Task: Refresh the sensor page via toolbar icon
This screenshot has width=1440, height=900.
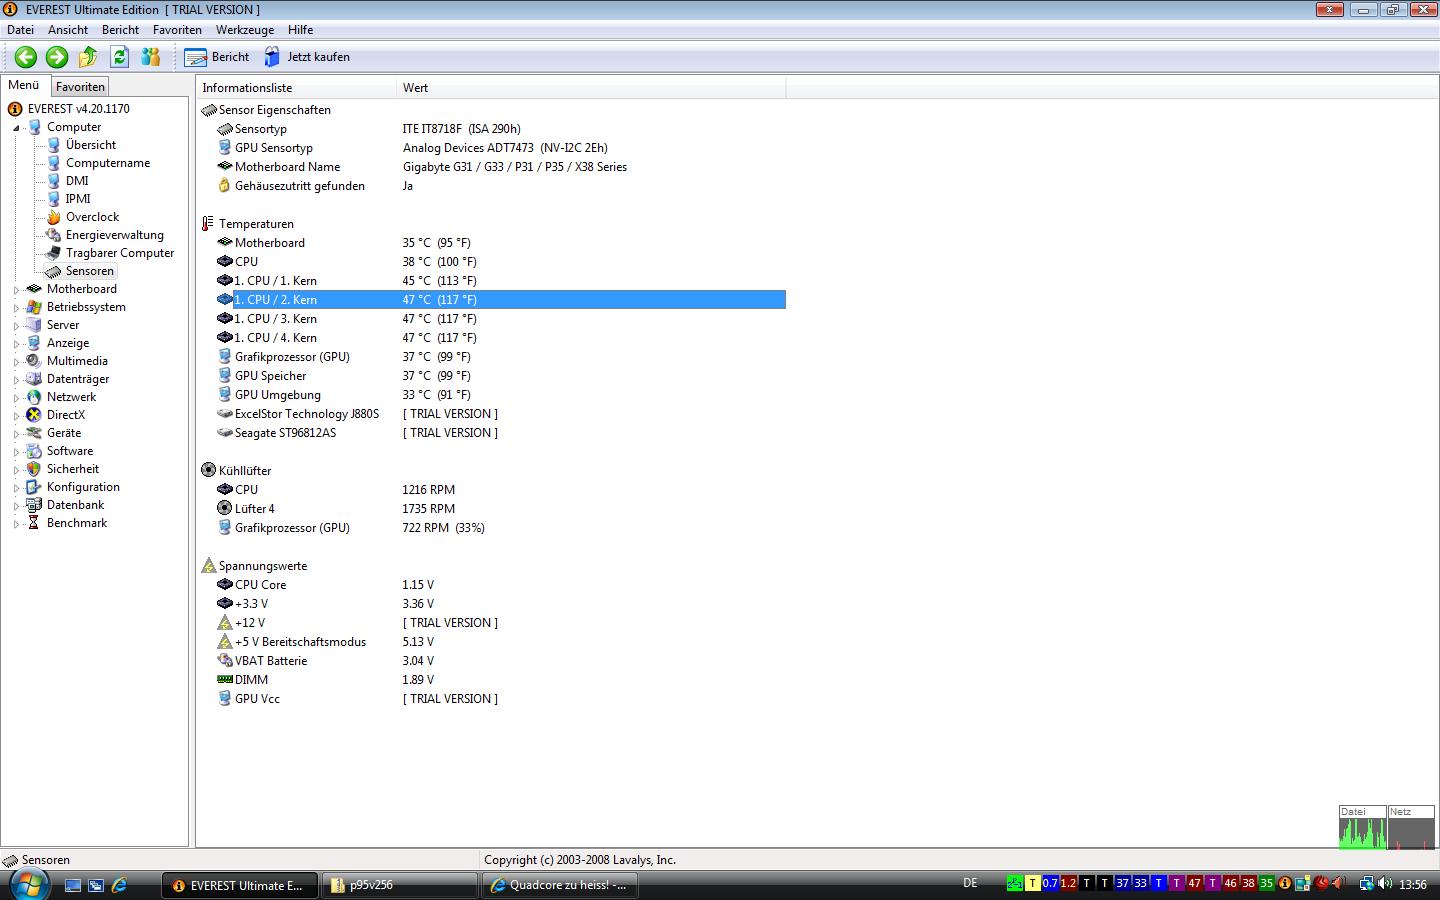Action: [119, 57]
